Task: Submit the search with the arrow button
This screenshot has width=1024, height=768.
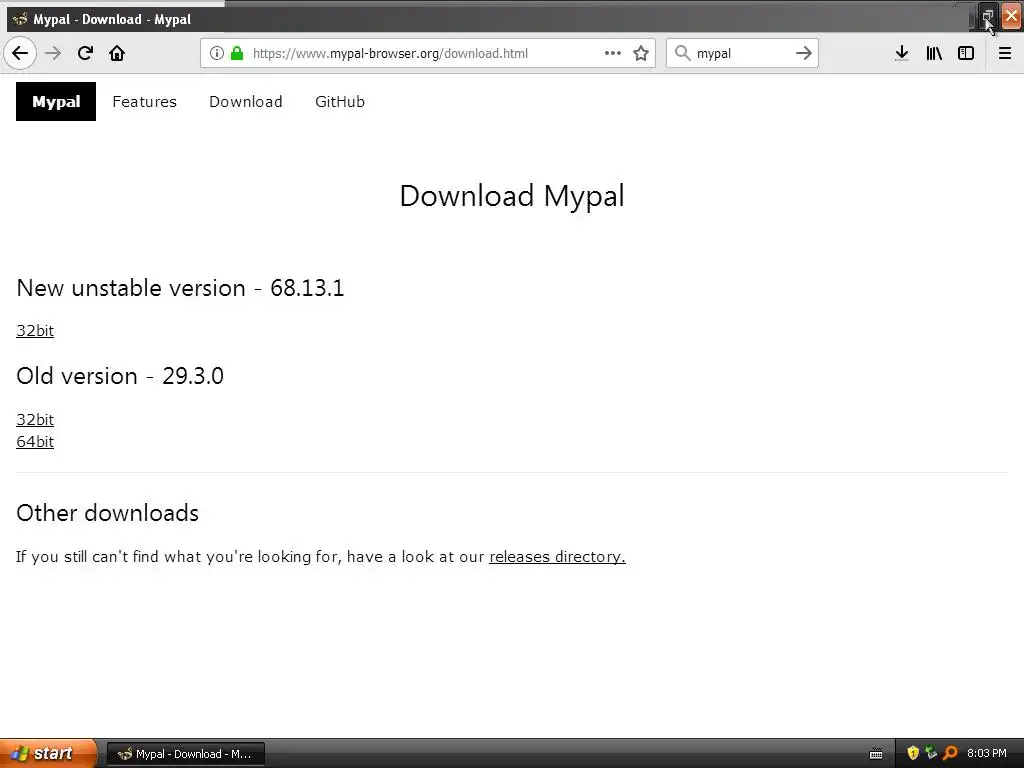Action: tap(804, 54)
